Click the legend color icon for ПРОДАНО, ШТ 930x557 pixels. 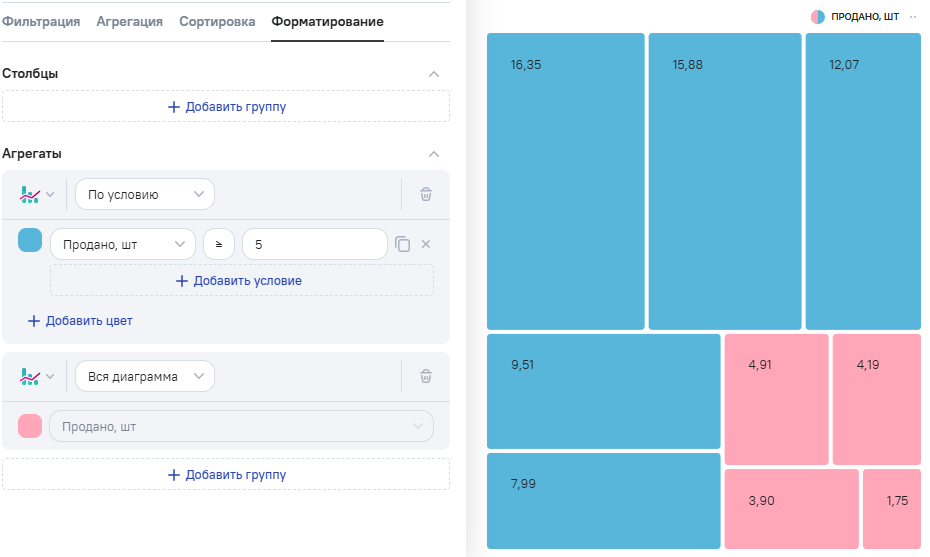[x=818, y=17]
